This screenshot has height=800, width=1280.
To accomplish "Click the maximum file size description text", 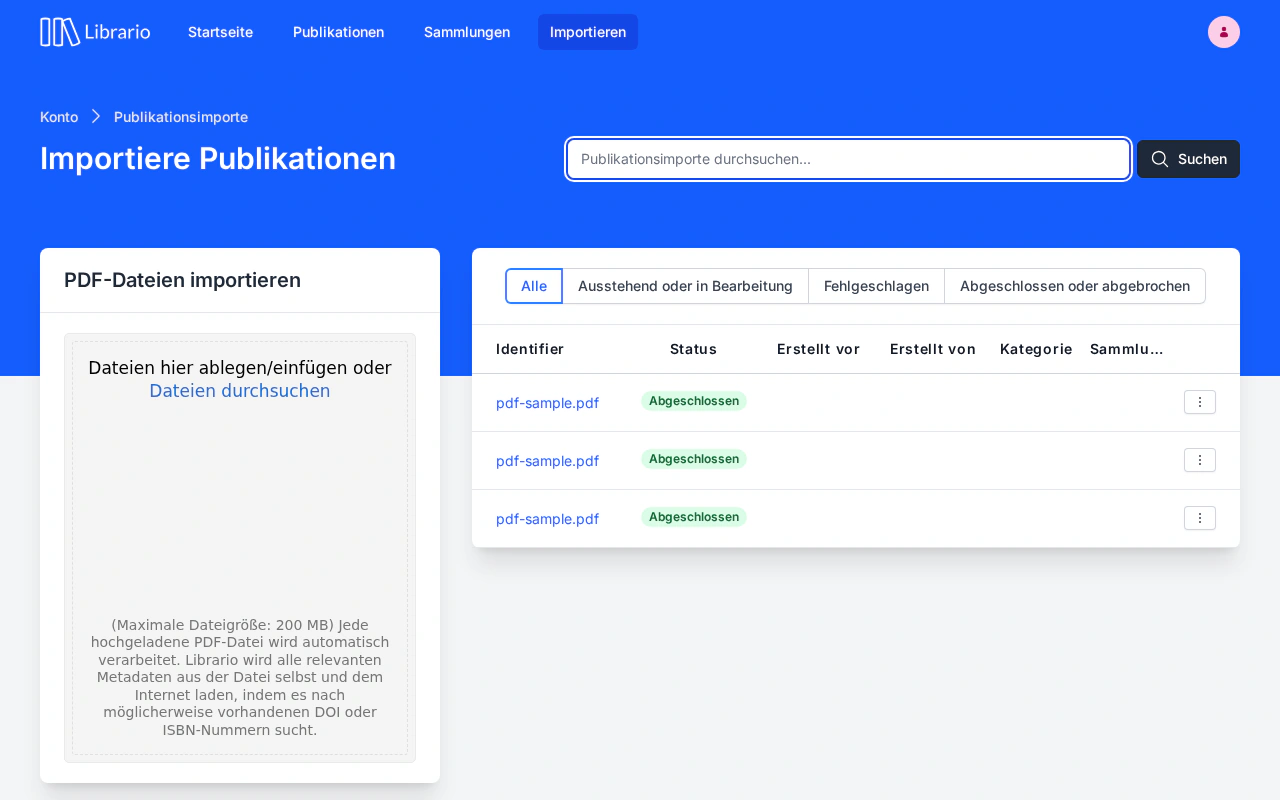I will [x=240, y=678].
